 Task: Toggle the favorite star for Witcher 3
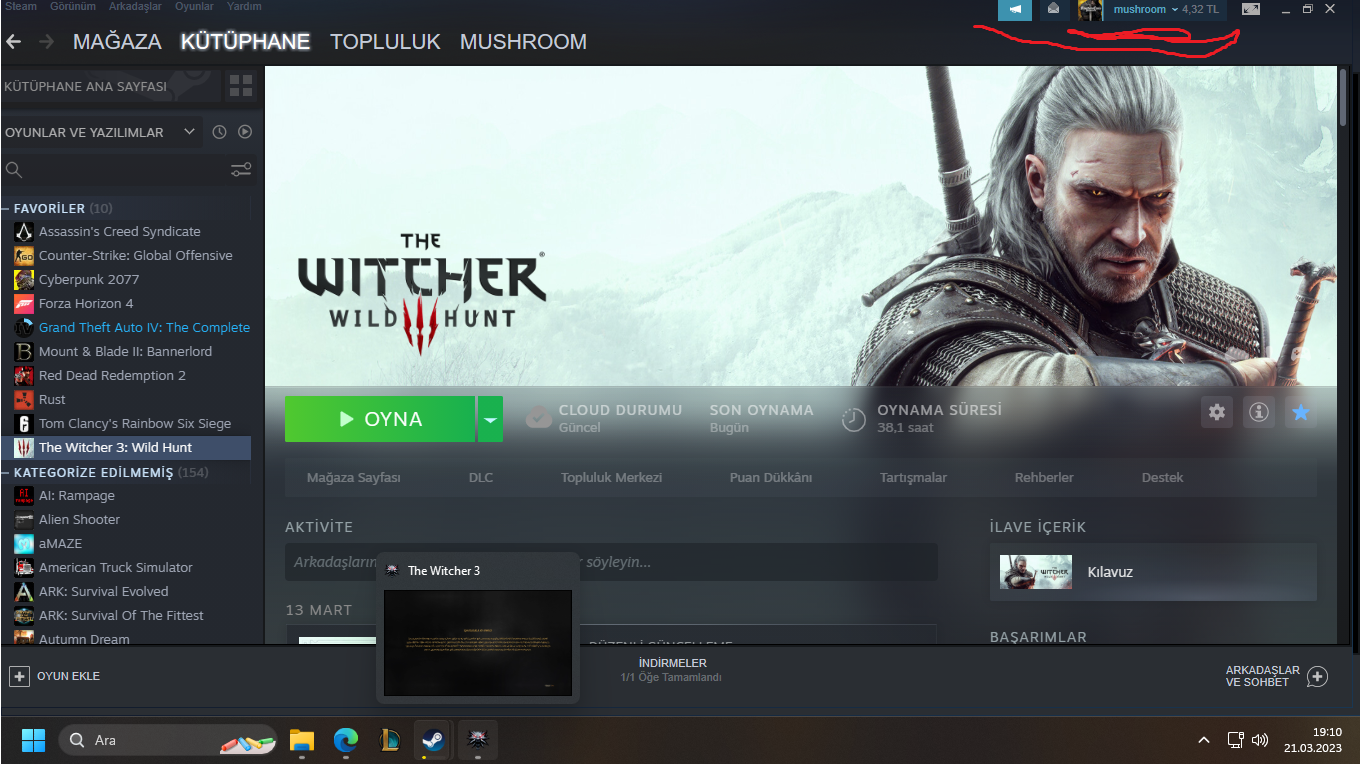pyautogui.click(x=1301, y=412)
